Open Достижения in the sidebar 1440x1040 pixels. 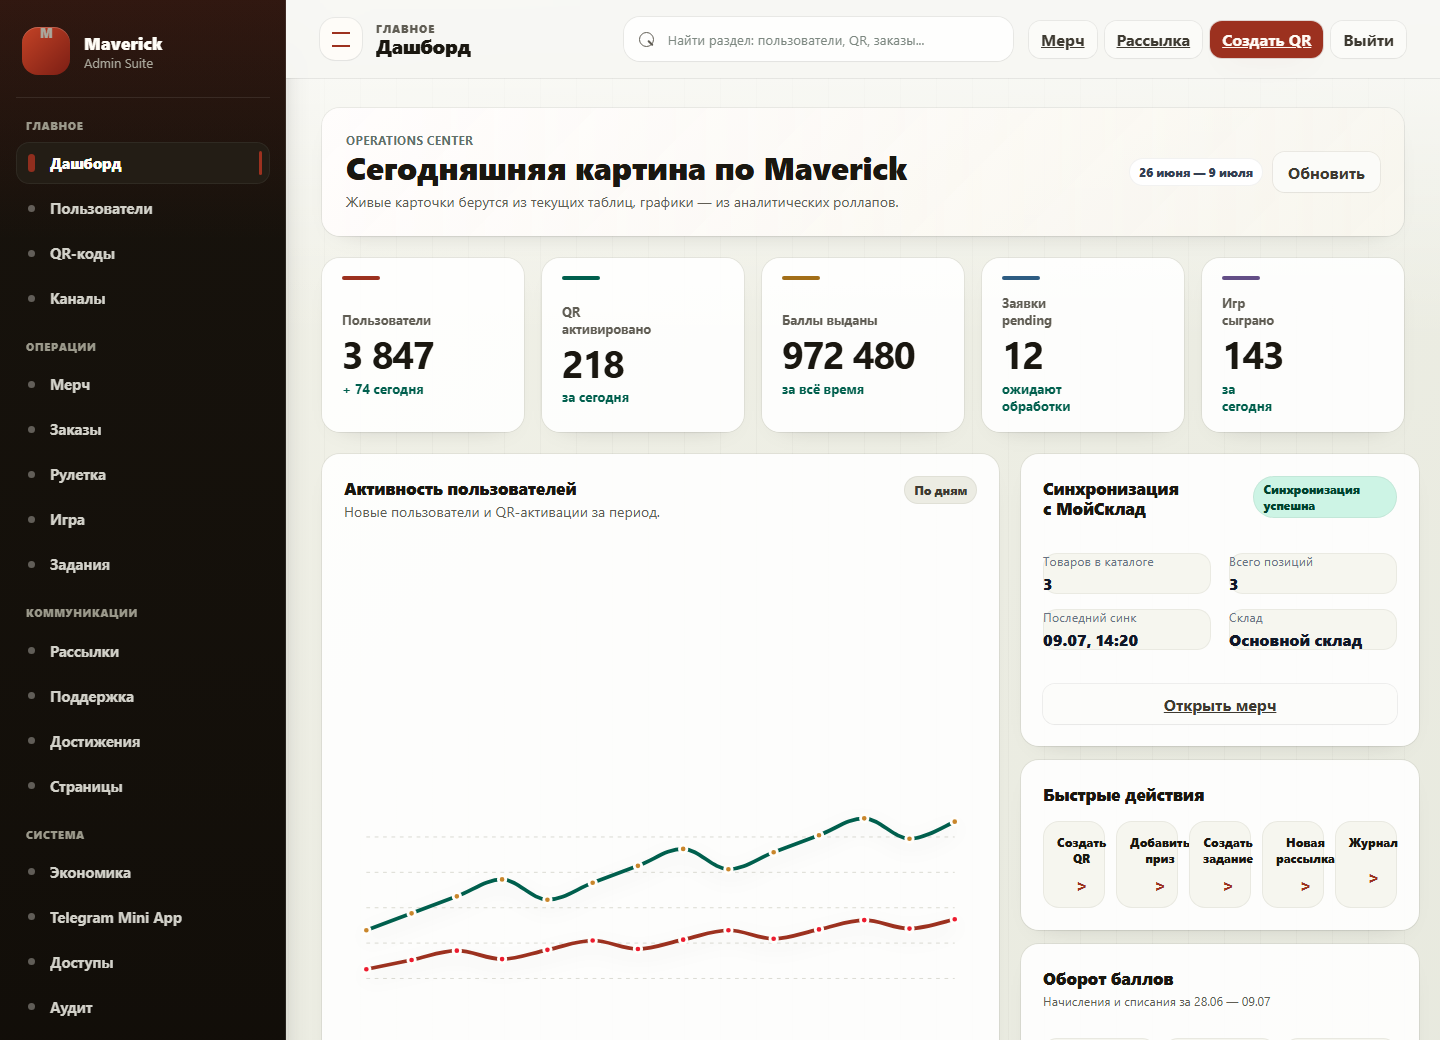(143, 741)
